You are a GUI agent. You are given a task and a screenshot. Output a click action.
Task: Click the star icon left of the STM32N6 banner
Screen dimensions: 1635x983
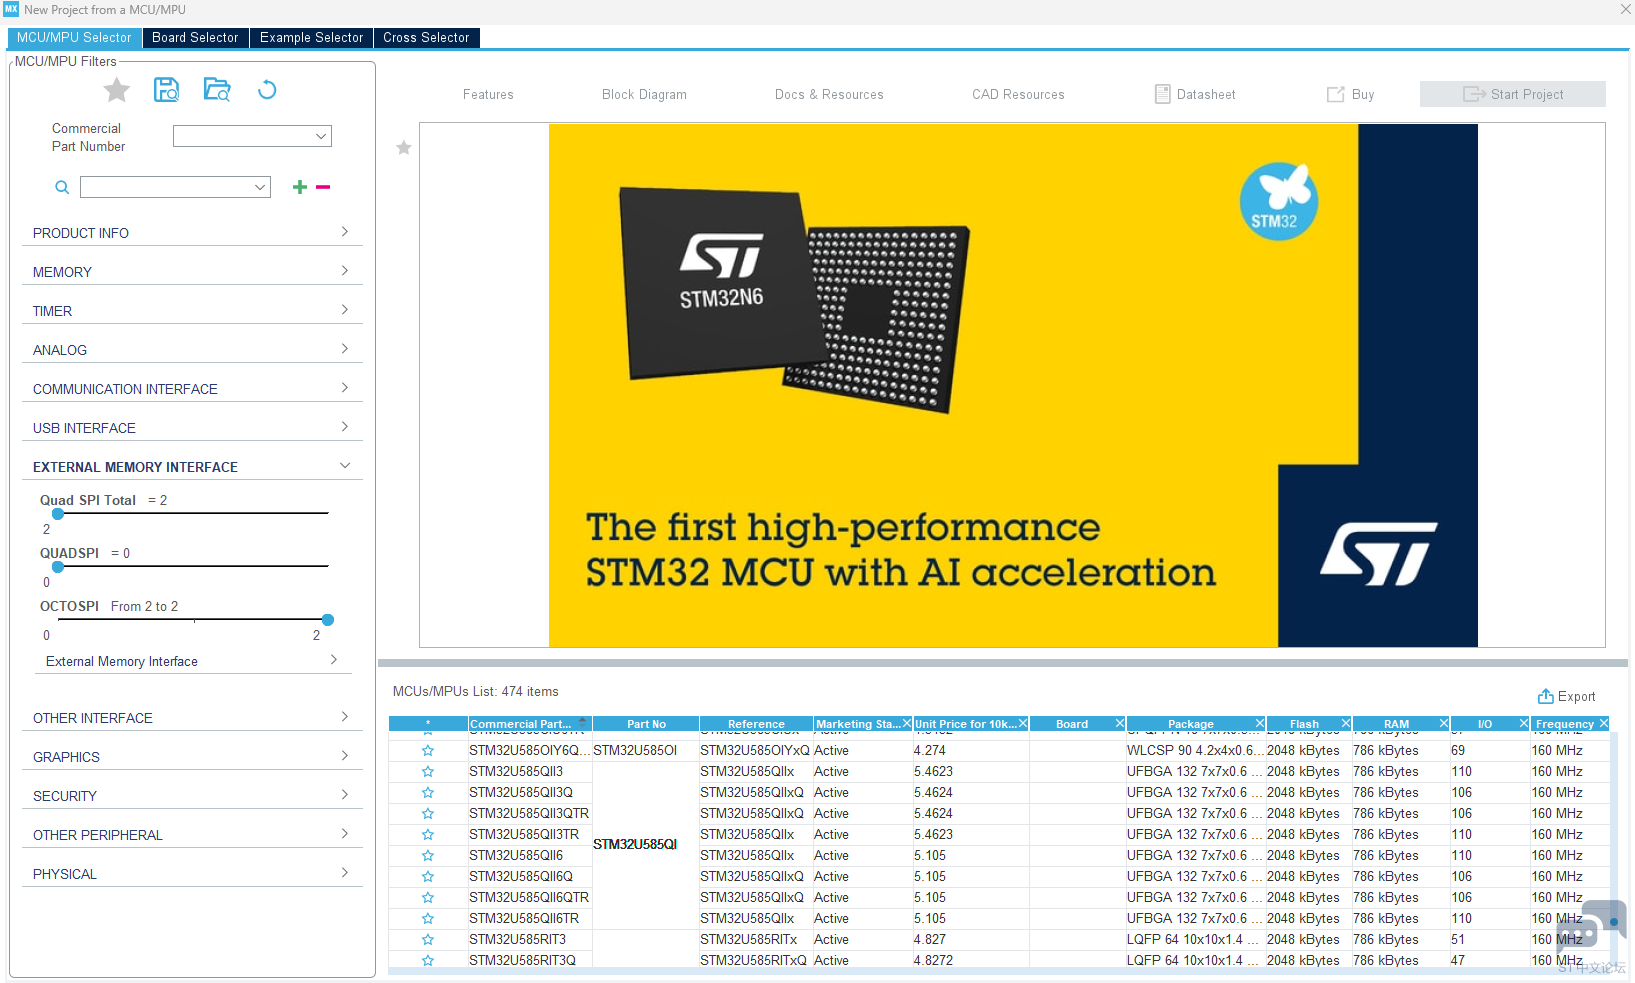pos(404,148)
